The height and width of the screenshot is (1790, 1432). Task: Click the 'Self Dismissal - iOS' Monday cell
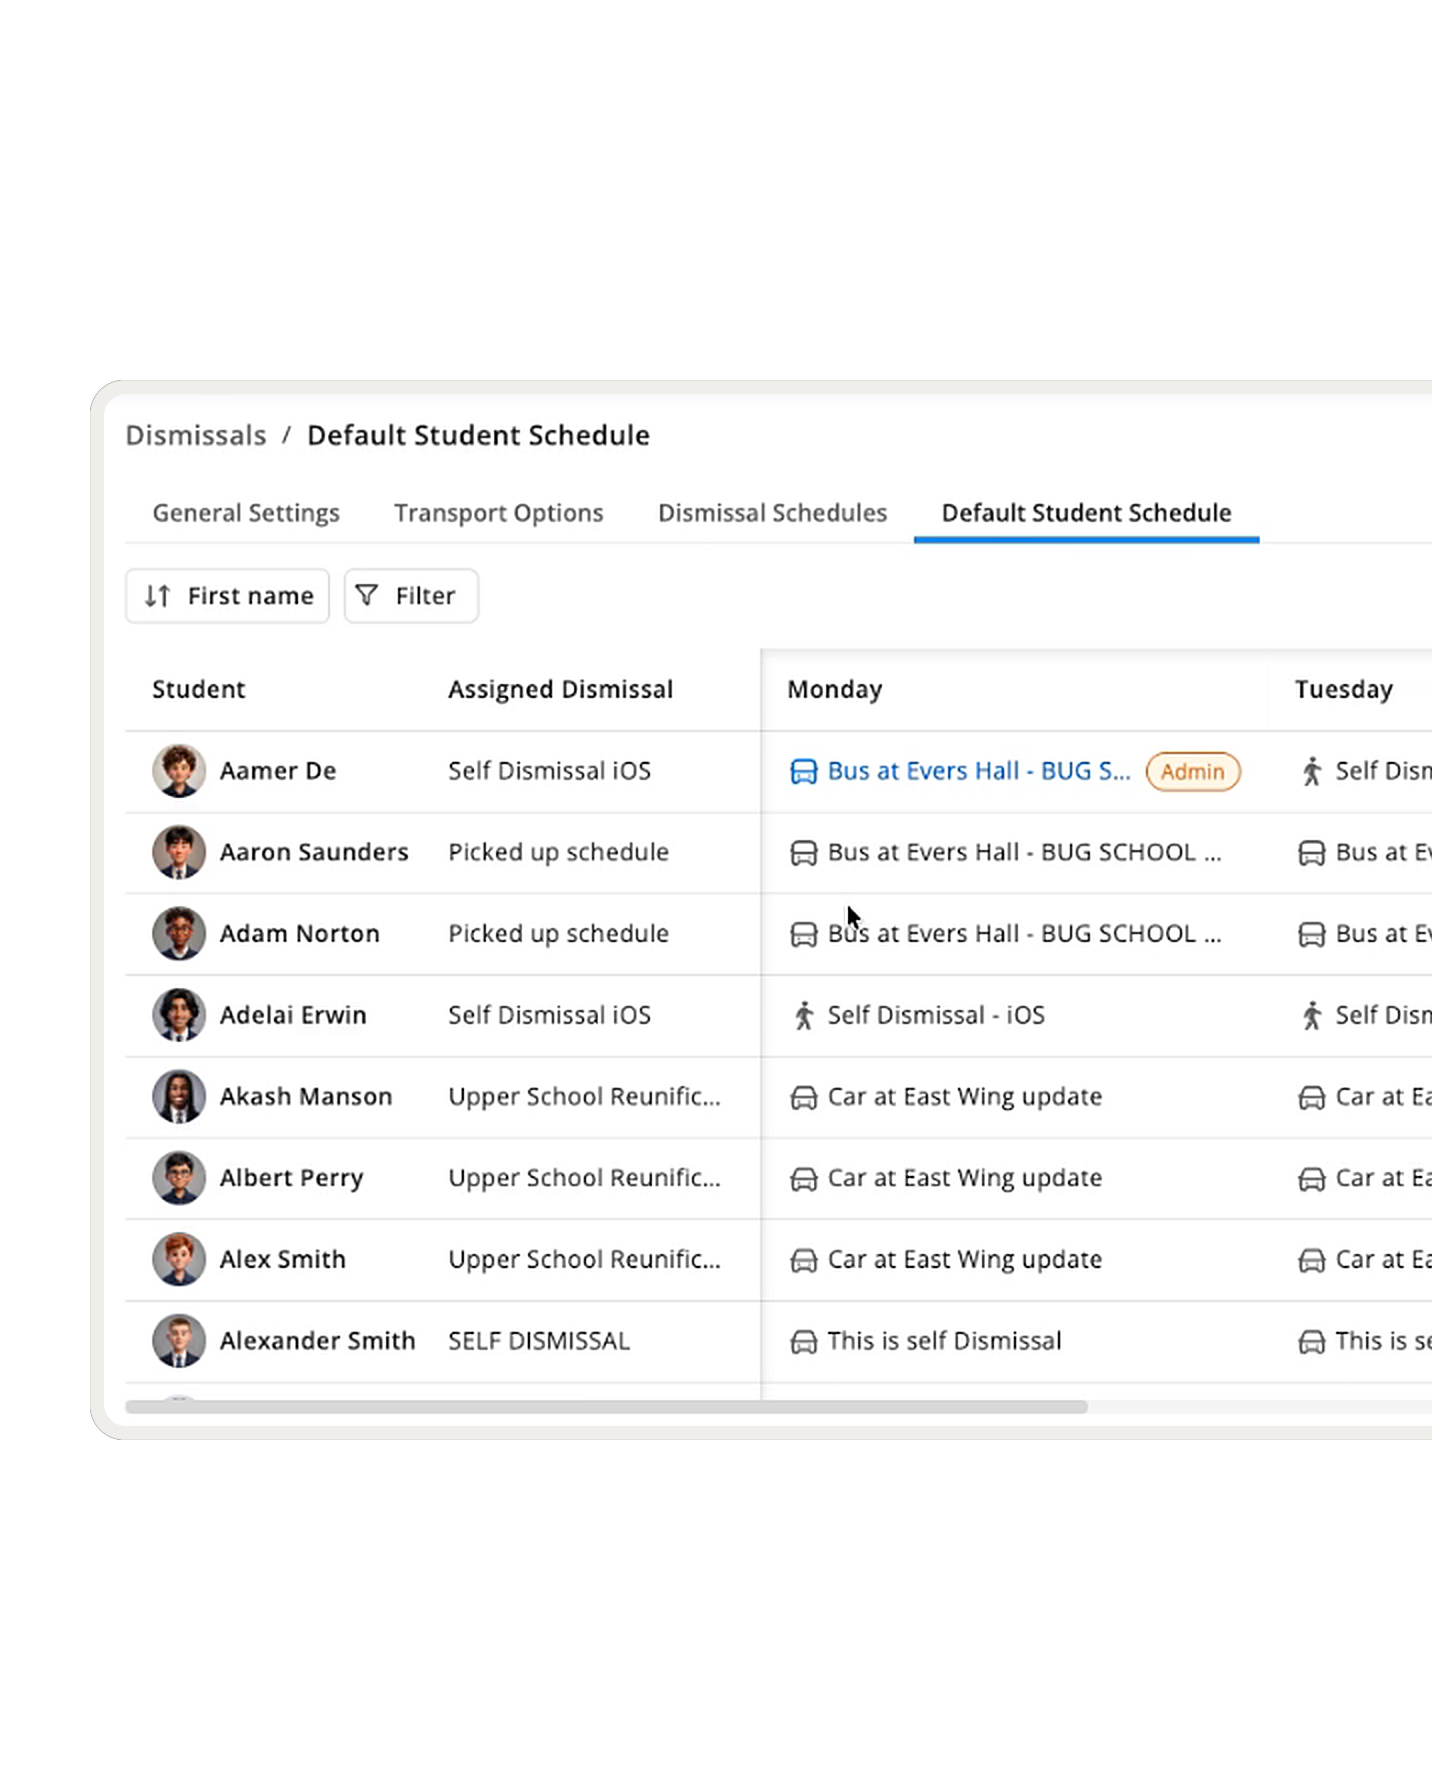(x=936, y=1016)
